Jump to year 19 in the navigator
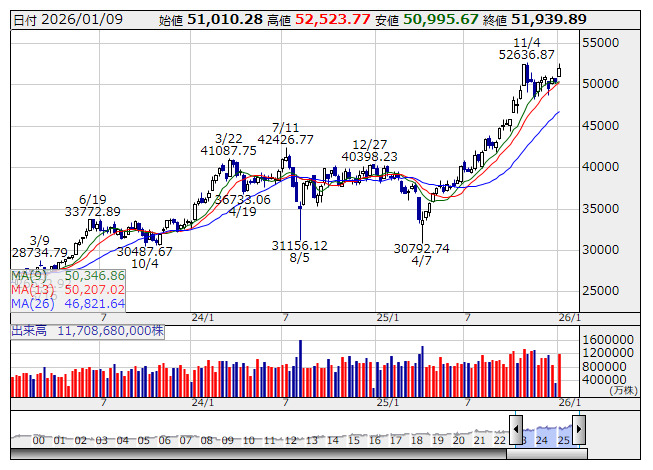This screenshot has width=653, height=470. 438,440
